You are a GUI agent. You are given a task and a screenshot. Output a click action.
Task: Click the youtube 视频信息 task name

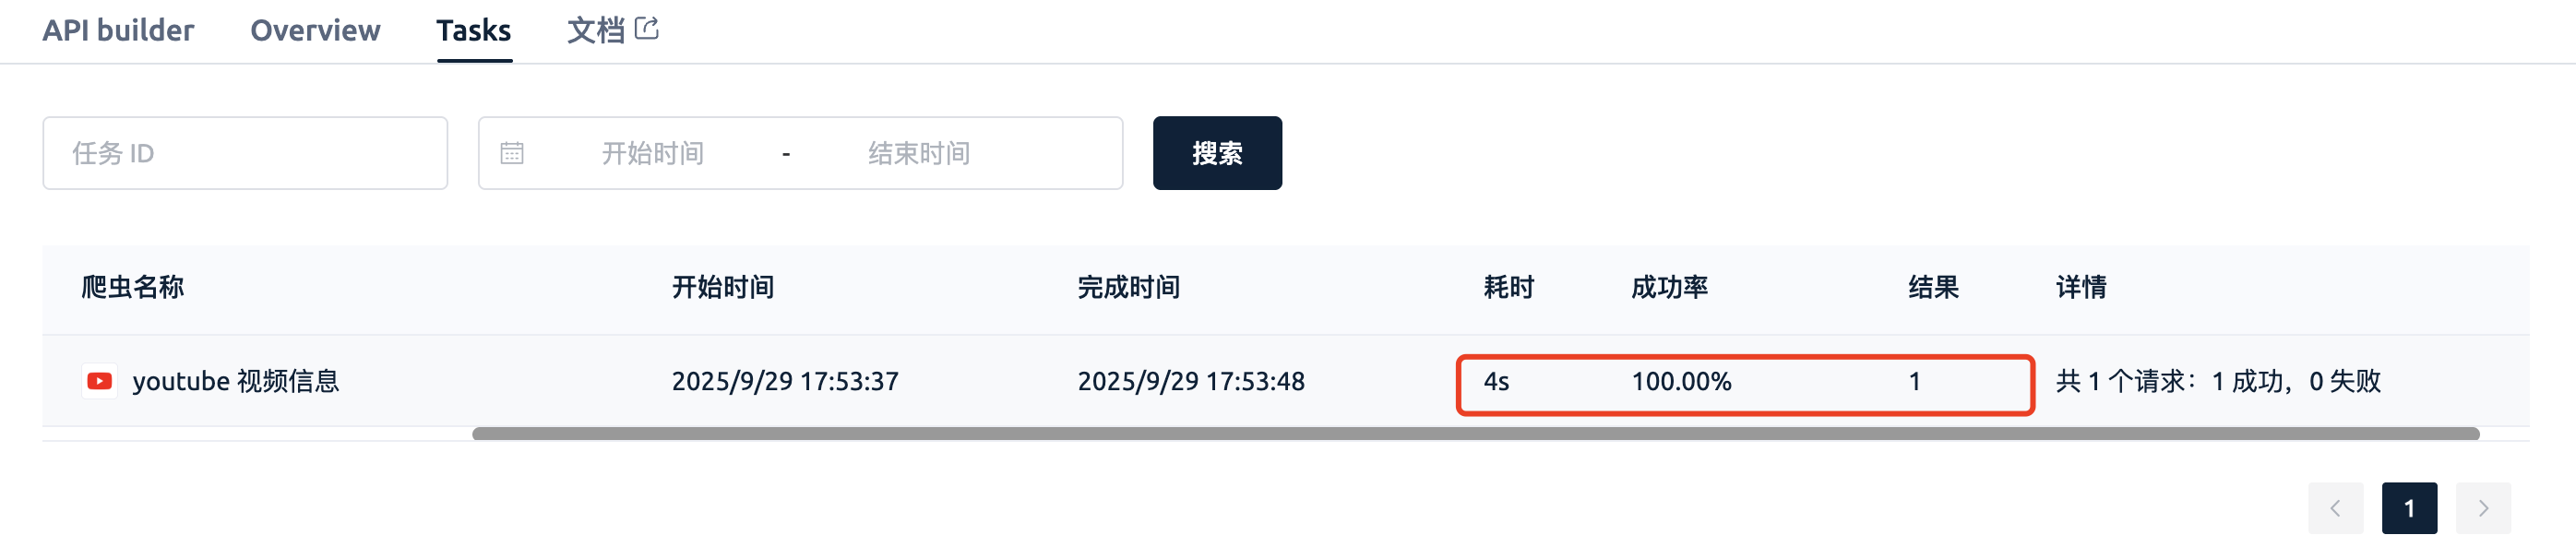click(236, 381)
